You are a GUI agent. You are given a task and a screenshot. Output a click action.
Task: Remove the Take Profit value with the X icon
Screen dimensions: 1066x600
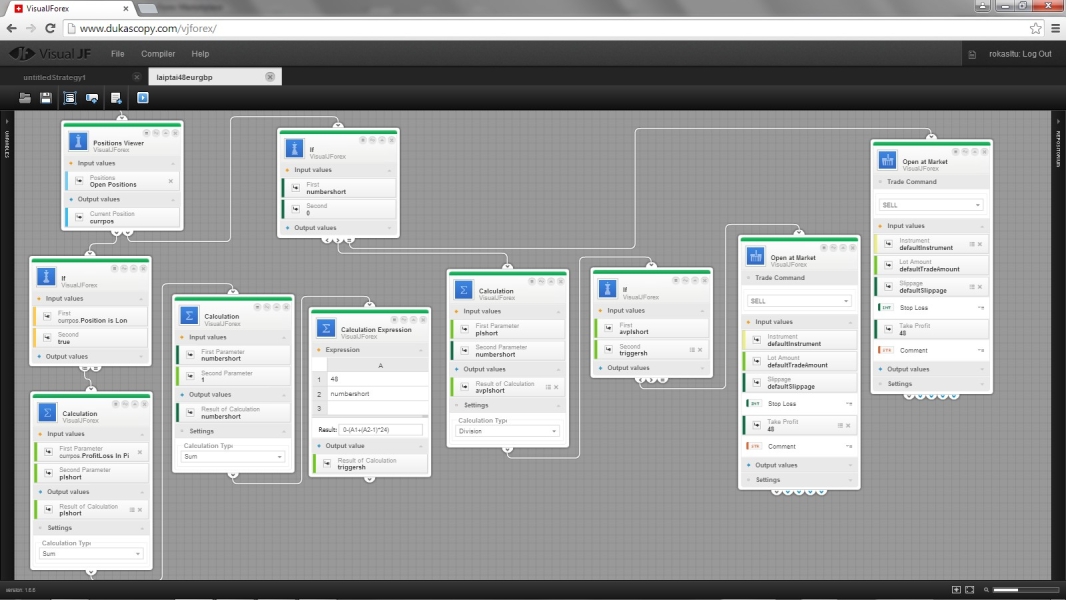point(848,425)
